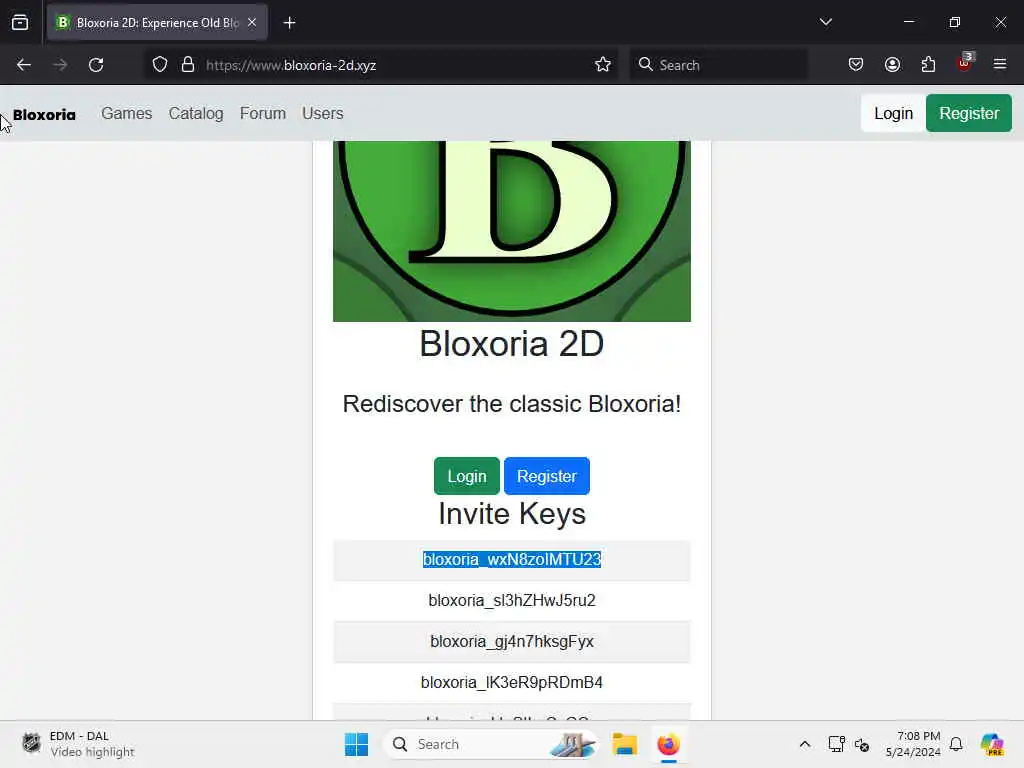This screenshot has width=1024, height=768.
Task: Select invite key bloxoria_gj4n7hksgFyx
Action: (x=512, y=641)
